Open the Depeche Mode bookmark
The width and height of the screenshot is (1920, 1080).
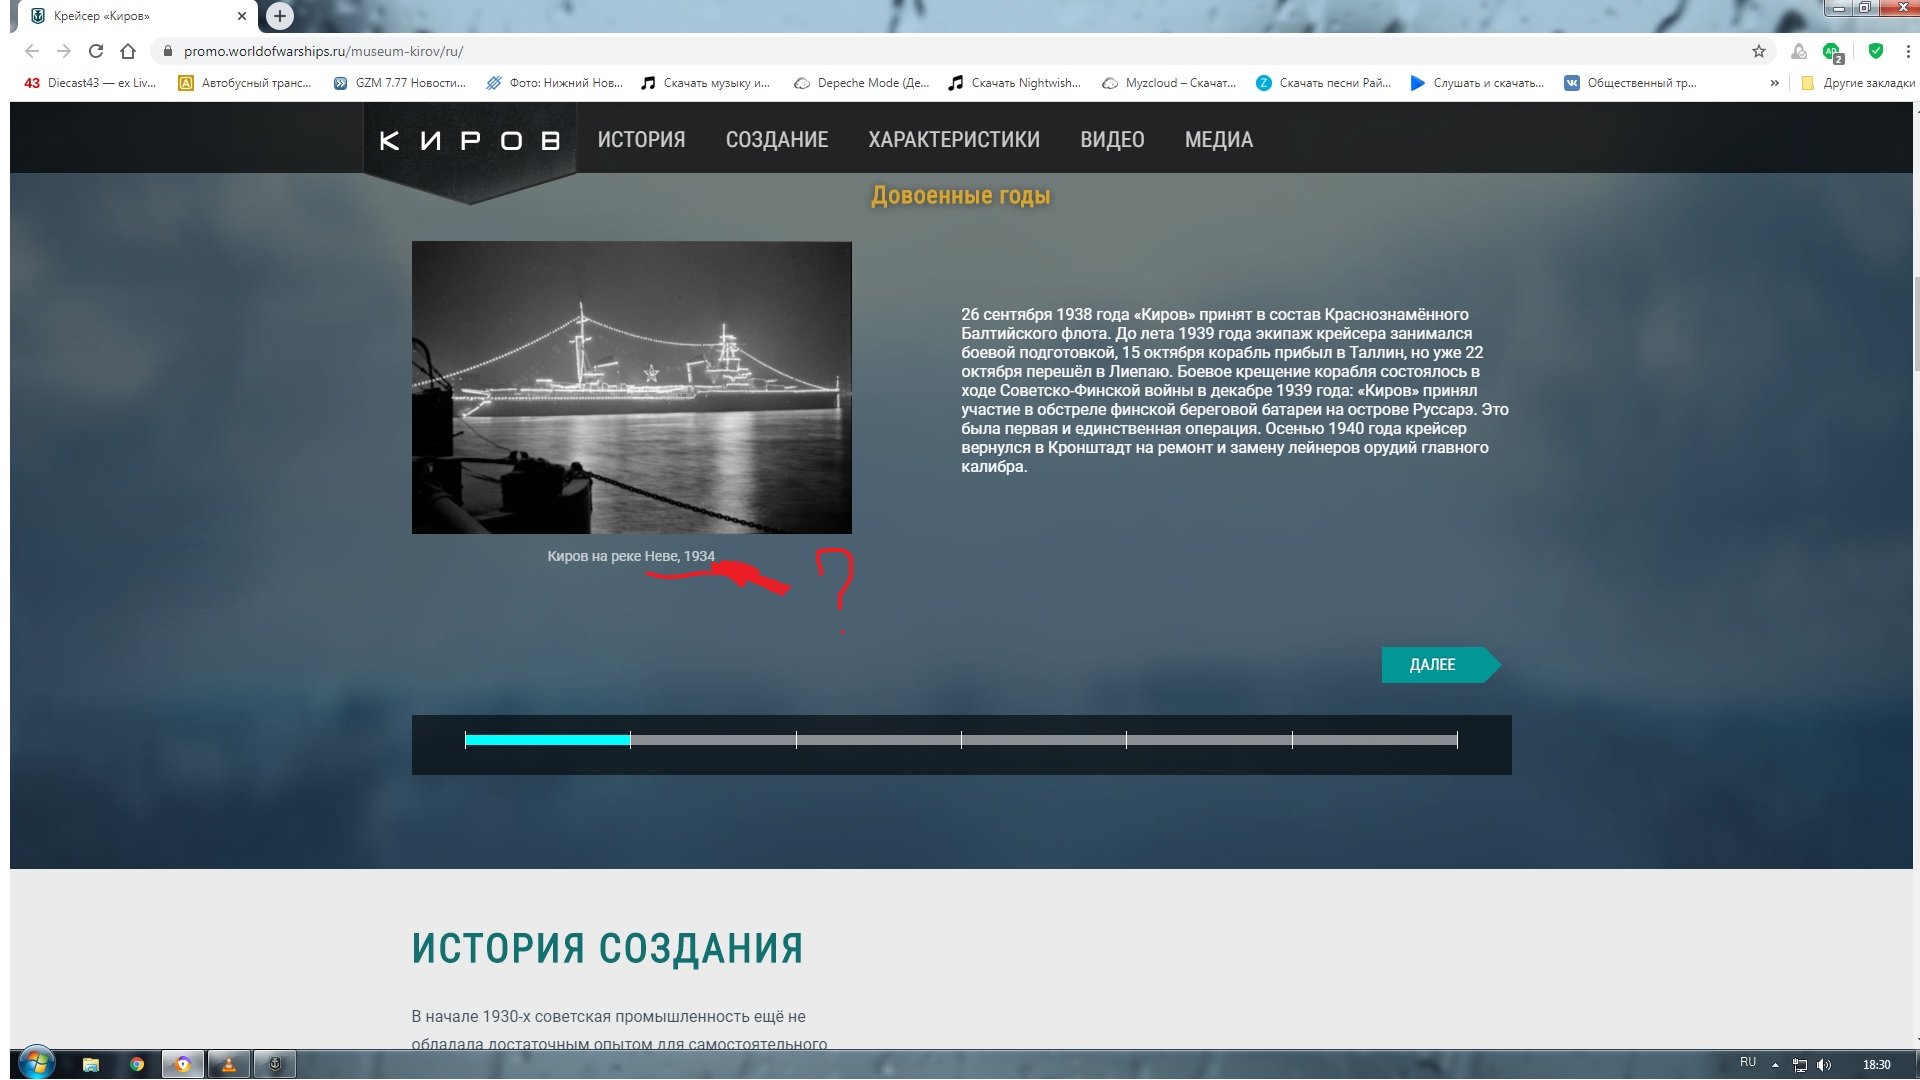(x=862, y=83)
